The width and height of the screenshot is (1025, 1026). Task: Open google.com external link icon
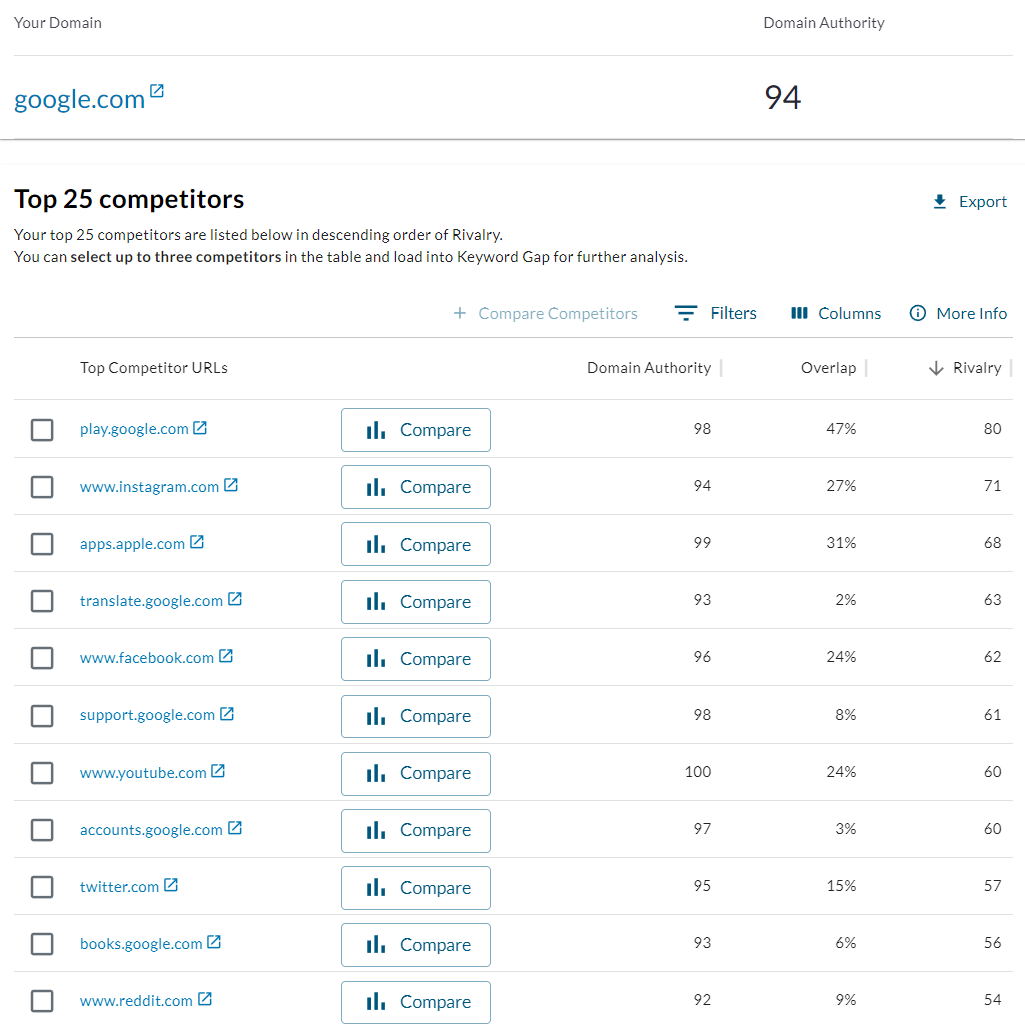tap(156, 91)
